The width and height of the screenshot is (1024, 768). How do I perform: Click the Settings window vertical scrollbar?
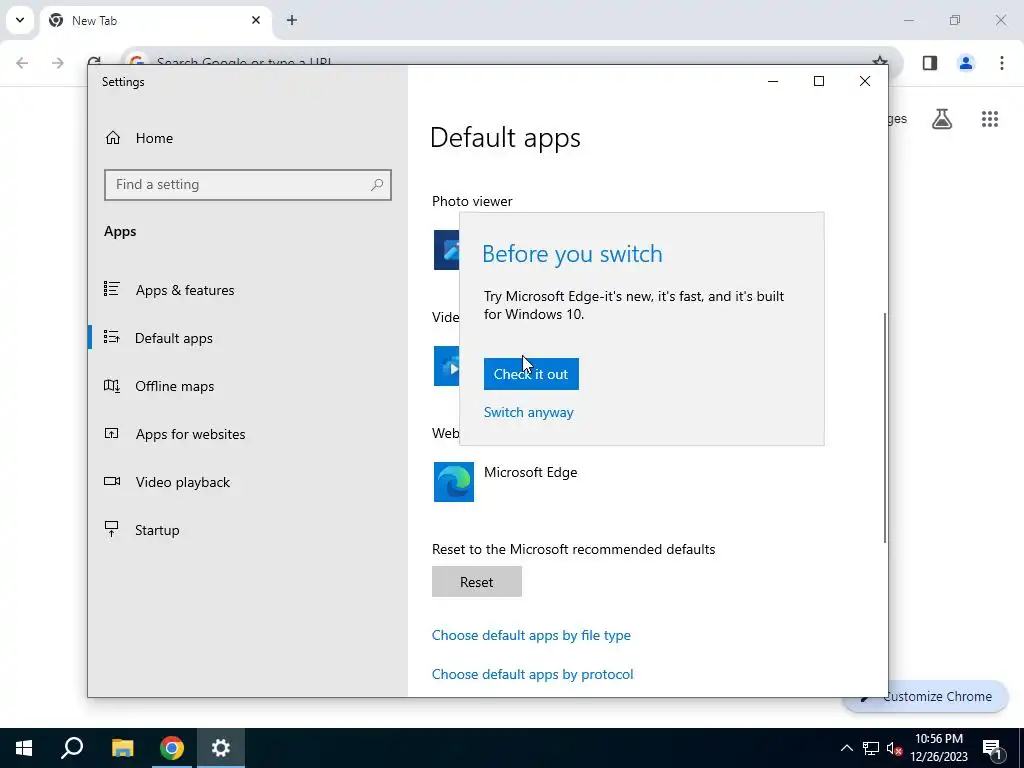[885, 427]
